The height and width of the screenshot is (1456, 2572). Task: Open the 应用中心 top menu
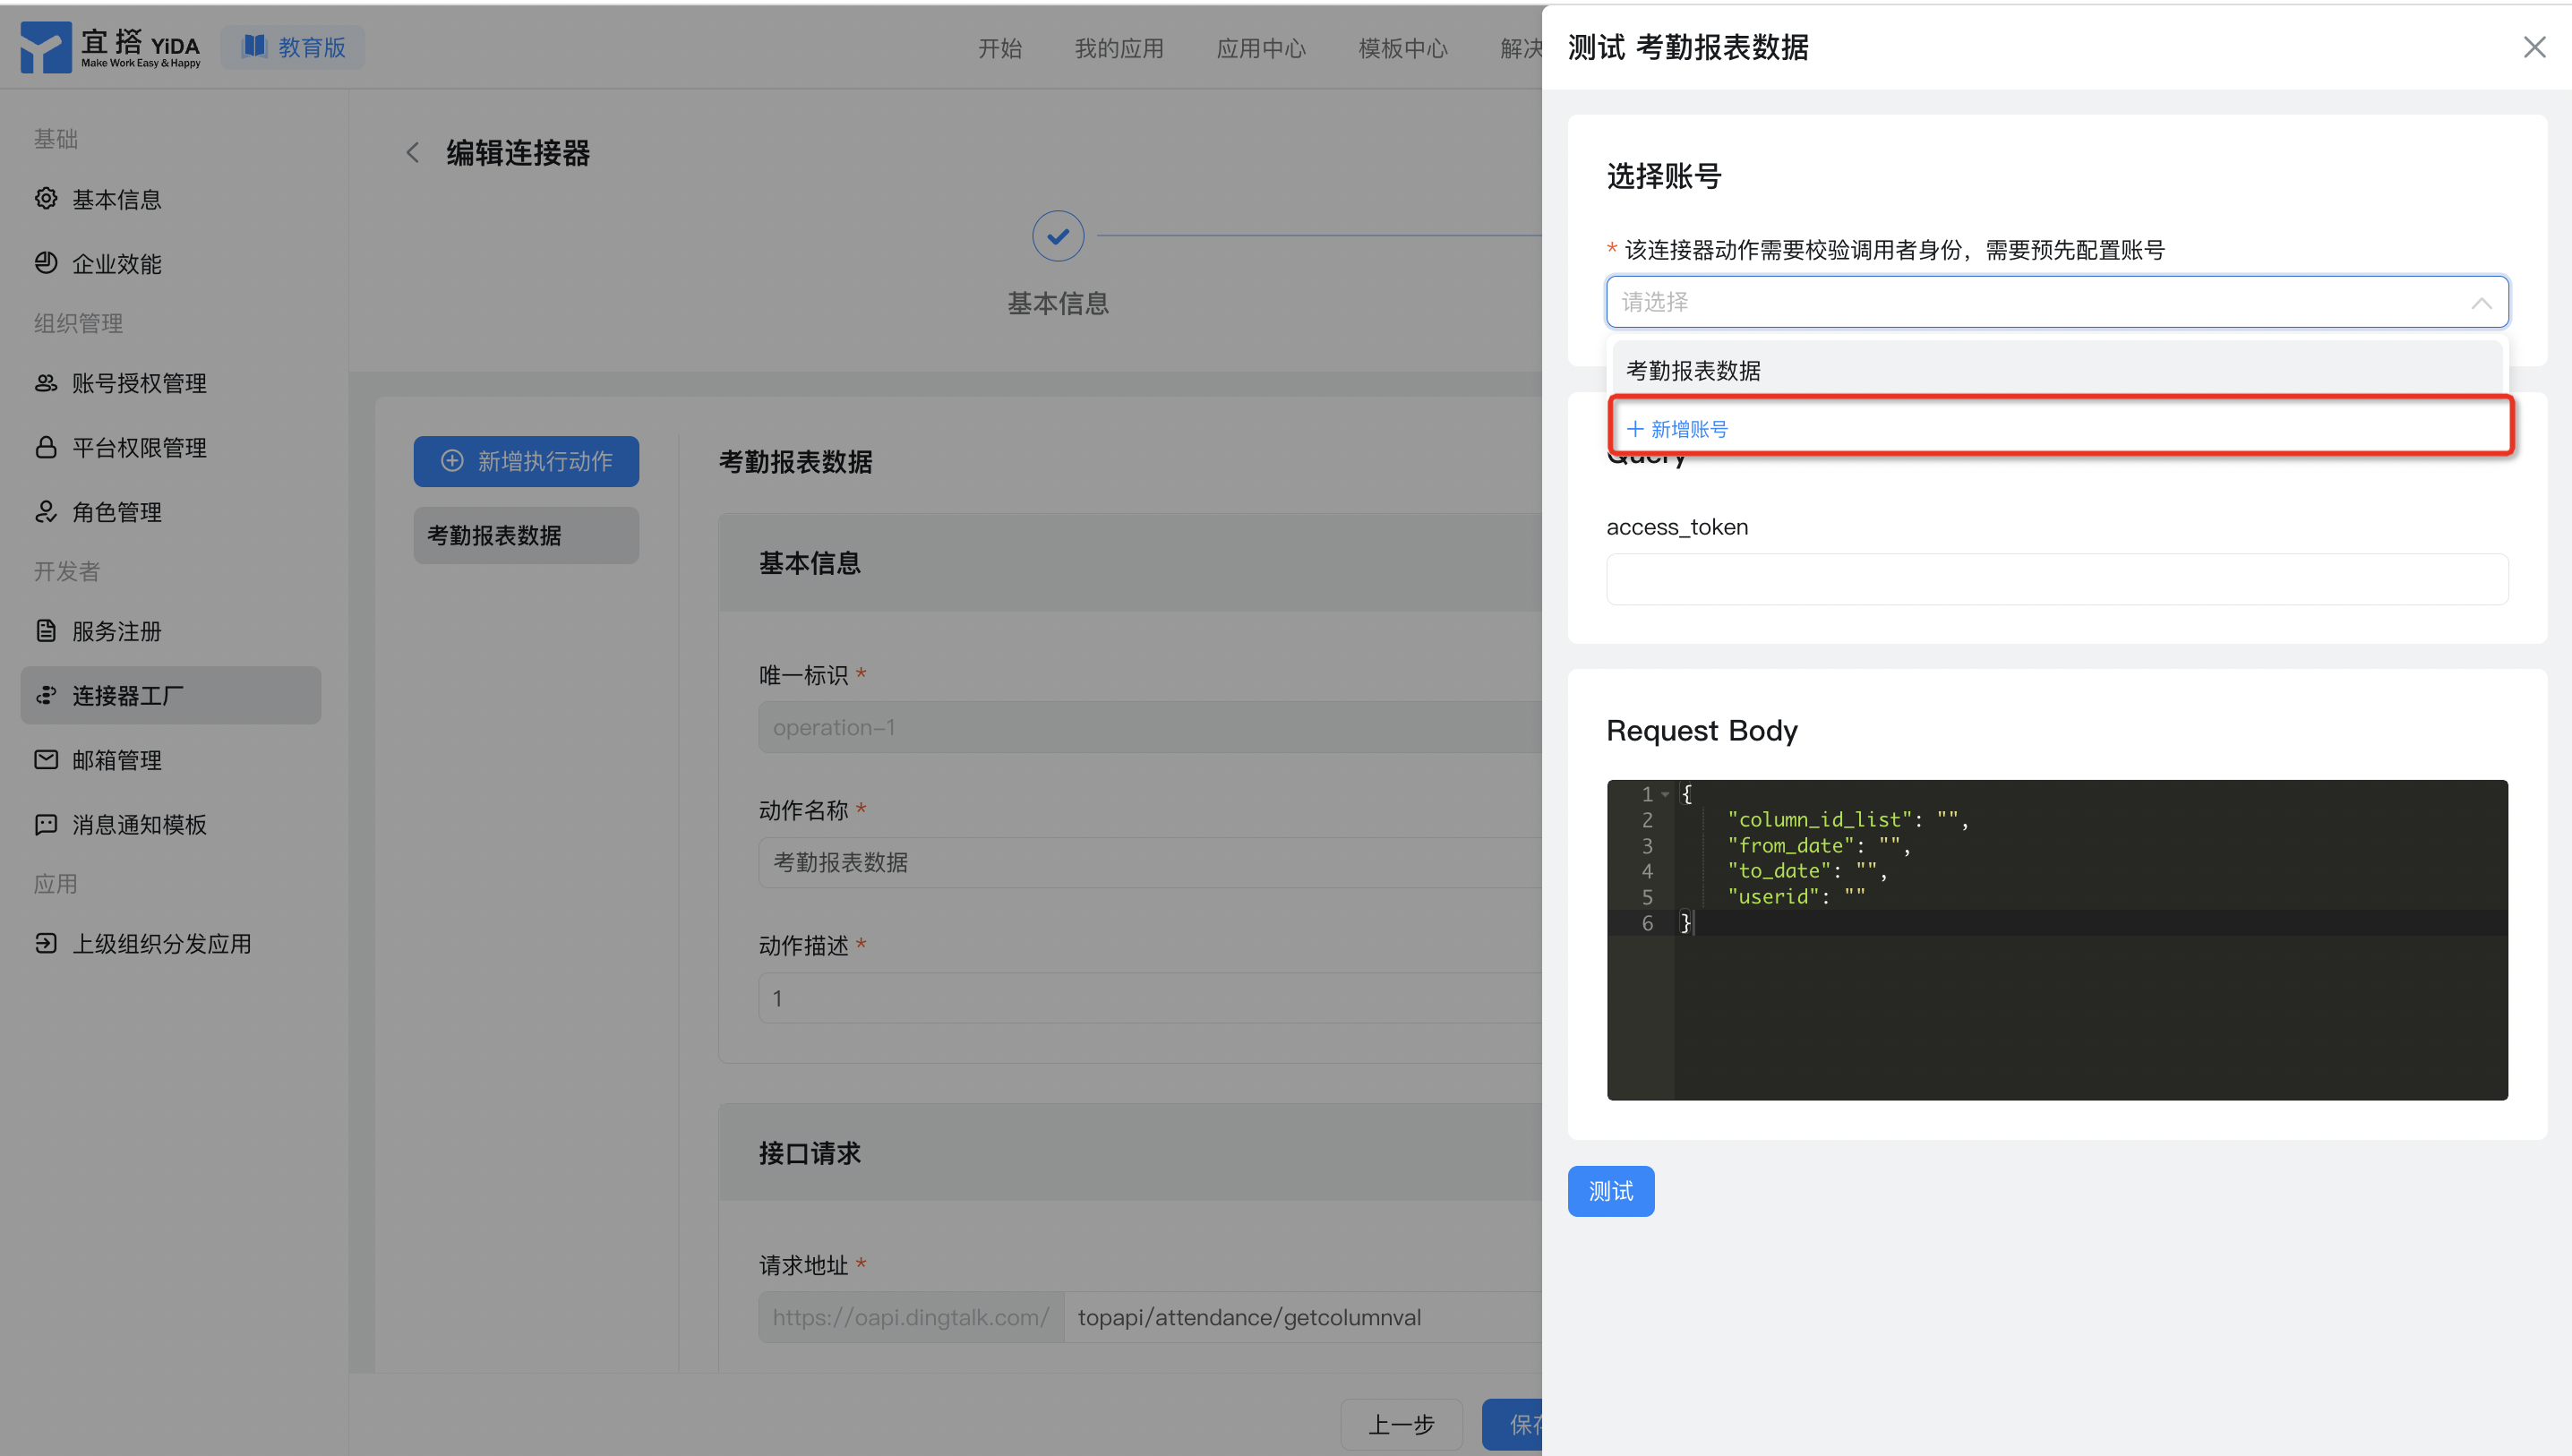tap(1261, 48)
